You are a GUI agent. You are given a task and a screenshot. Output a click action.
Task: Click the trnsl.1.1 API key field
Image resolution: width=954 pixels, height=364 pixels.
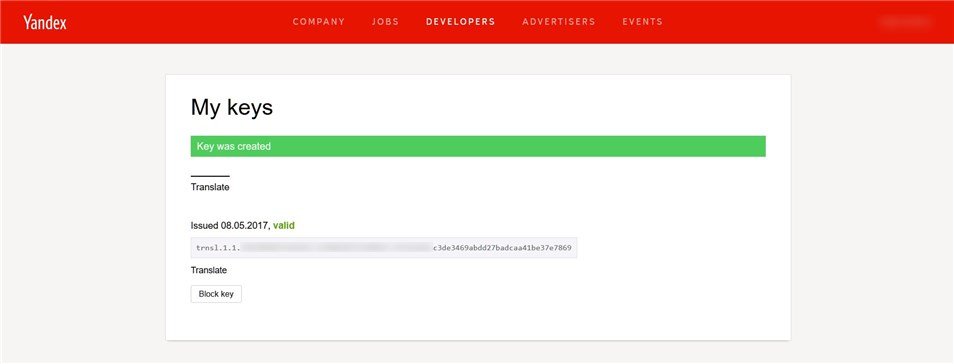point(384,248)
